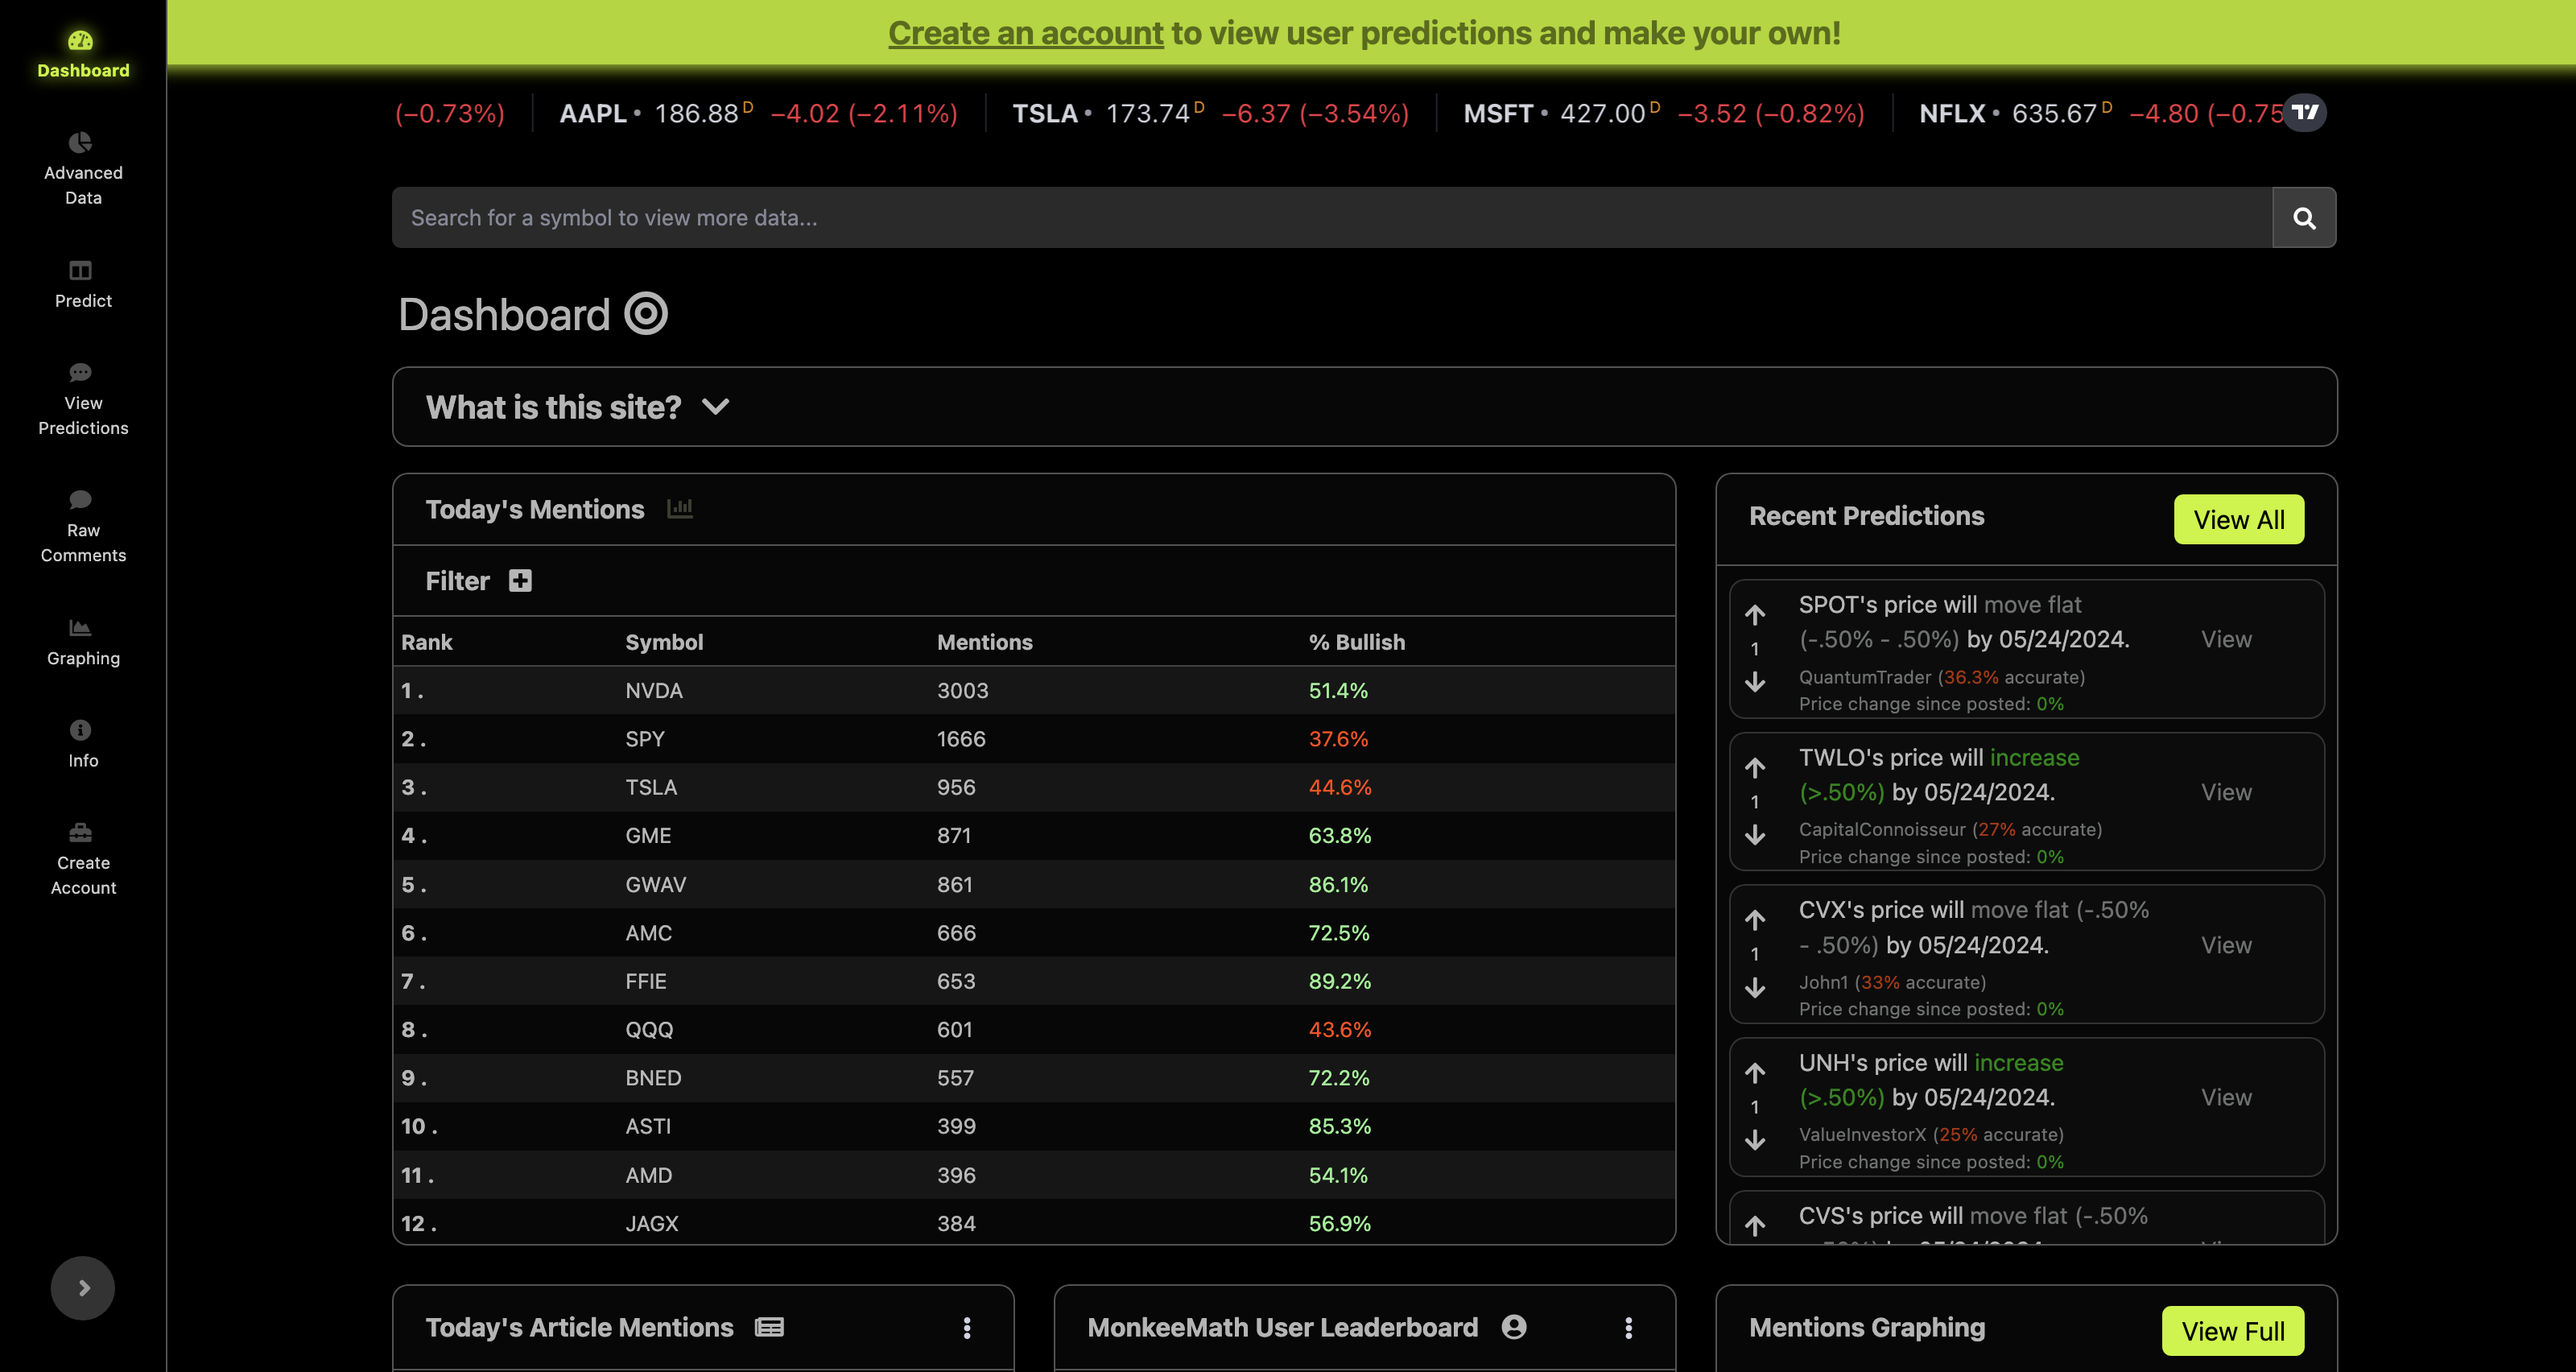Upvote the TWLO prediction
This screenshot has height=1372, width=2576.
pos(1755,768)
